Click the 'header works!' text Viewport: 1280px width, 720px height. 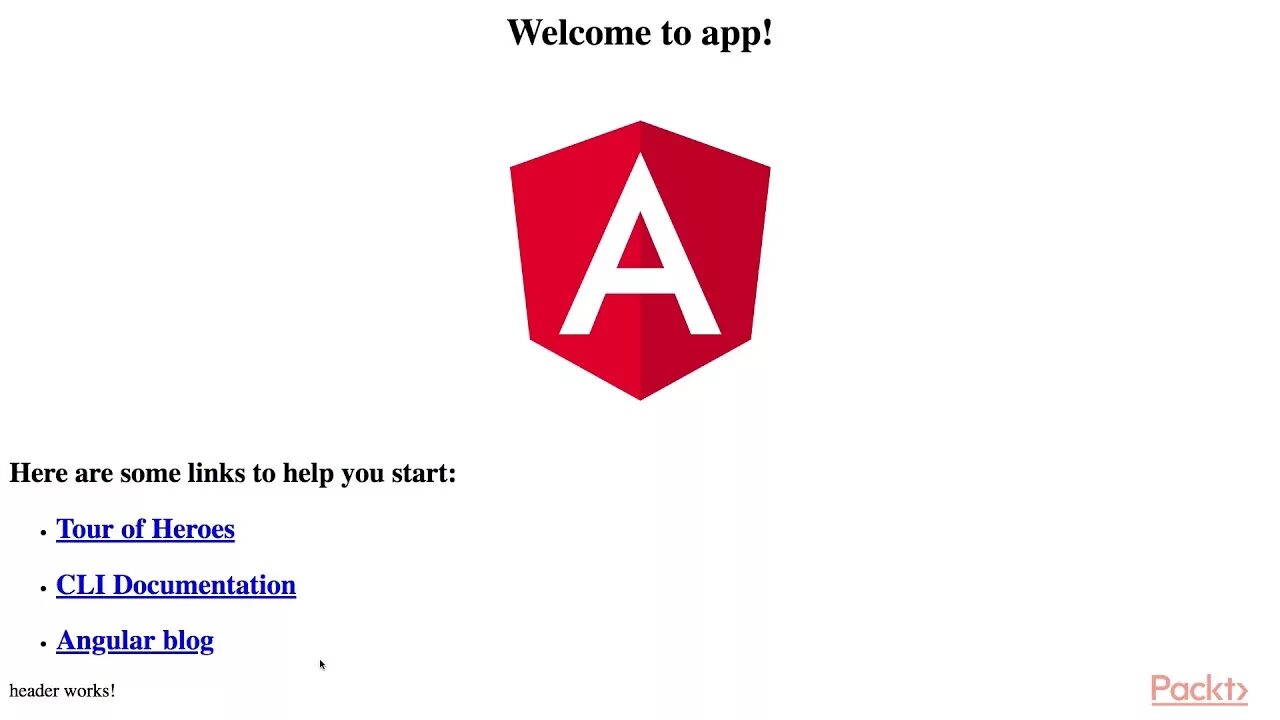[62, 691]
